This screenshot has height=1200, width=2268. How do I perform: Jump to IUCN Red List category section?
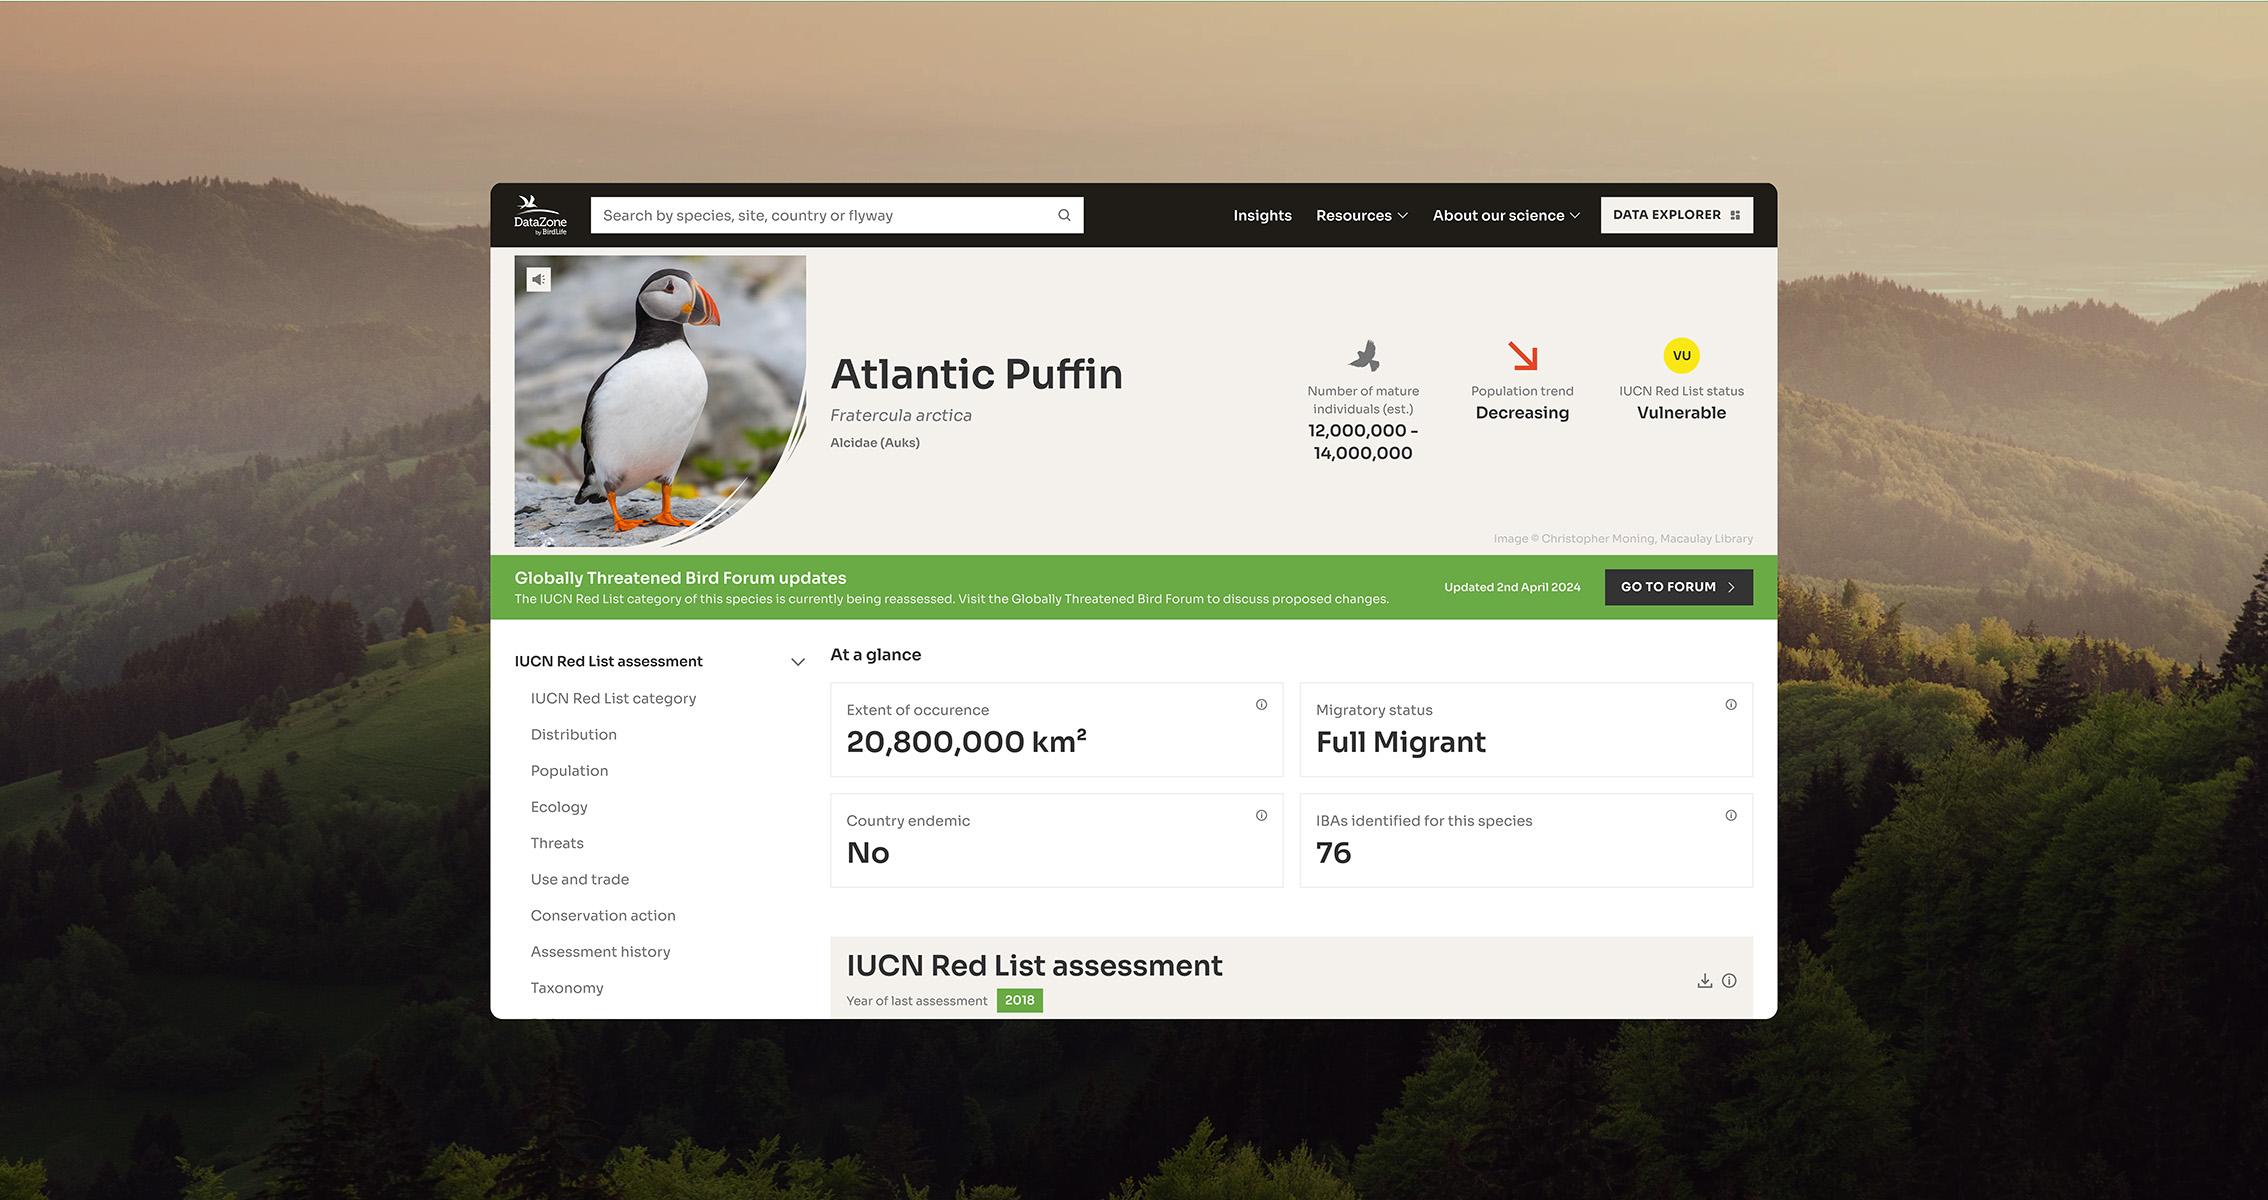(x=613, y=698)
